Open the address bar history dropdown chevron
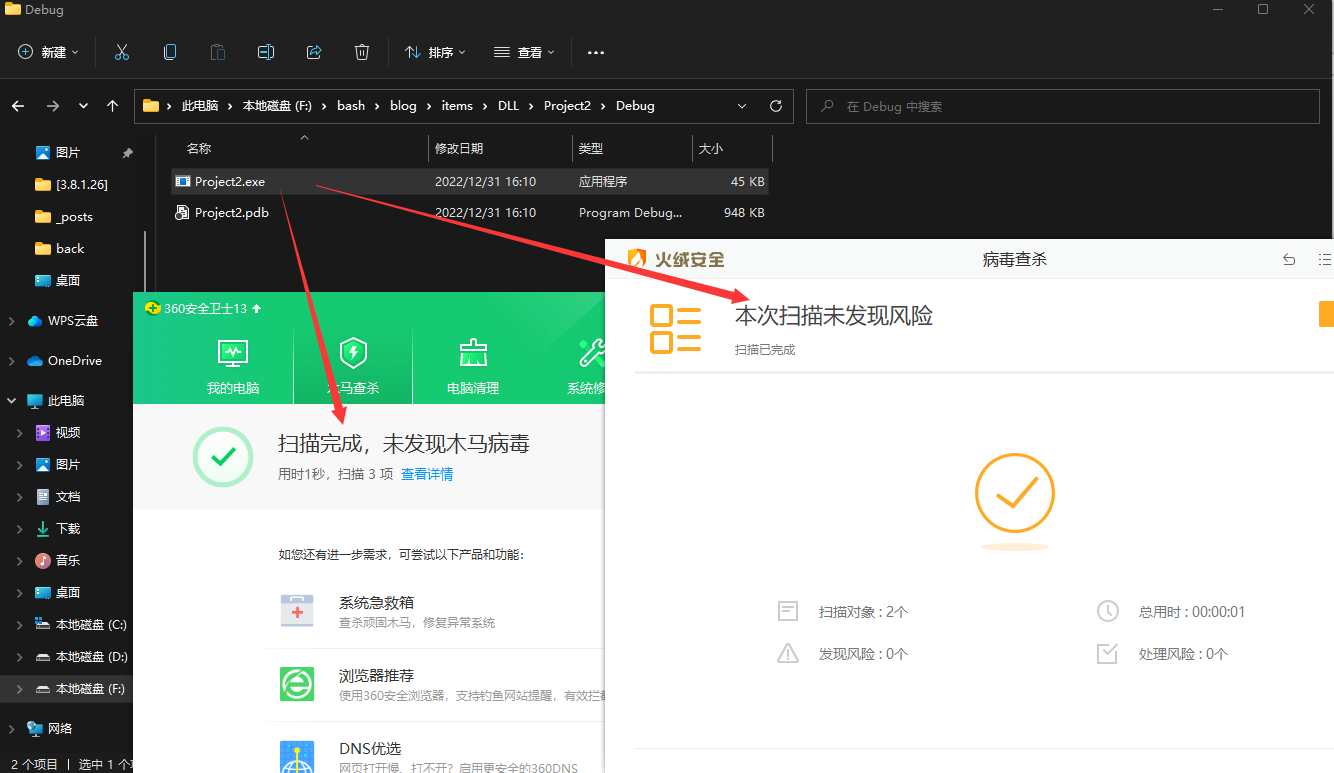This screenshot has height=773, width=1334. [x=742, y=106]
